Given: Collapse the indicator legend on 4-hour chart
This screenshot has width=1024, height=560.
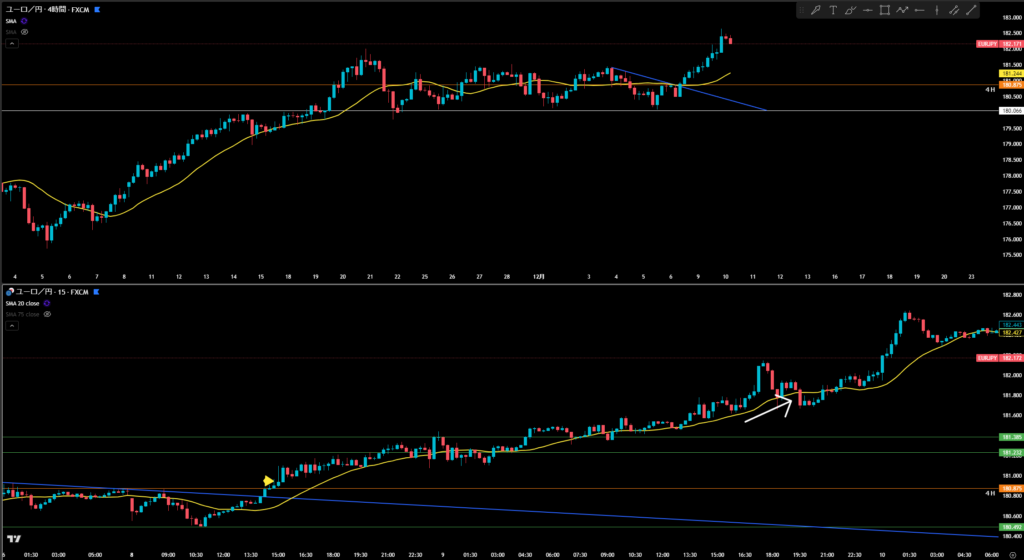Looking at the screenshot, I should [x=11, y=44].
